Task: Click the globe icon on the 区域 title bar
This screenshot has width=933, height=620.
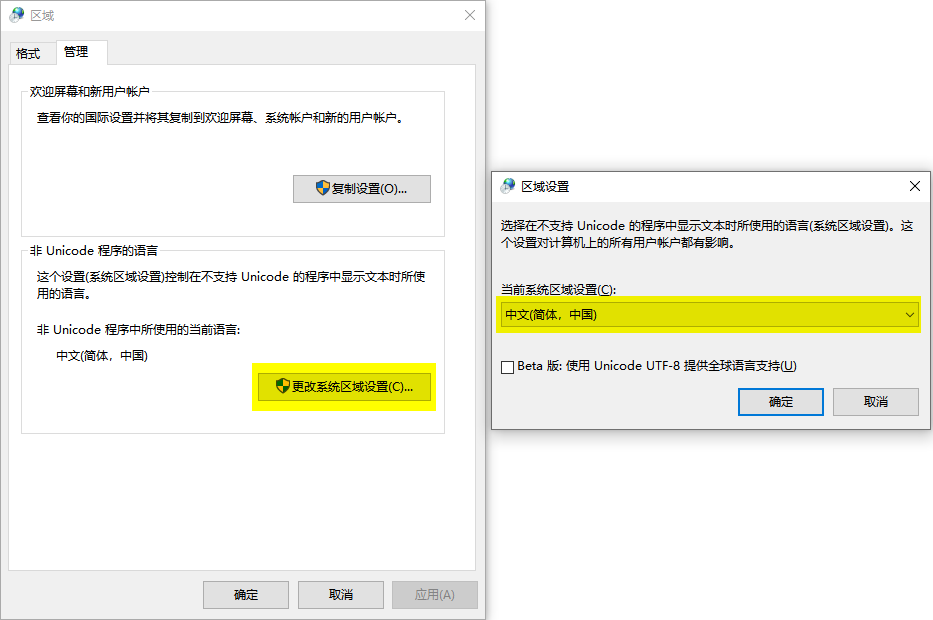Action: click(18, 16)
